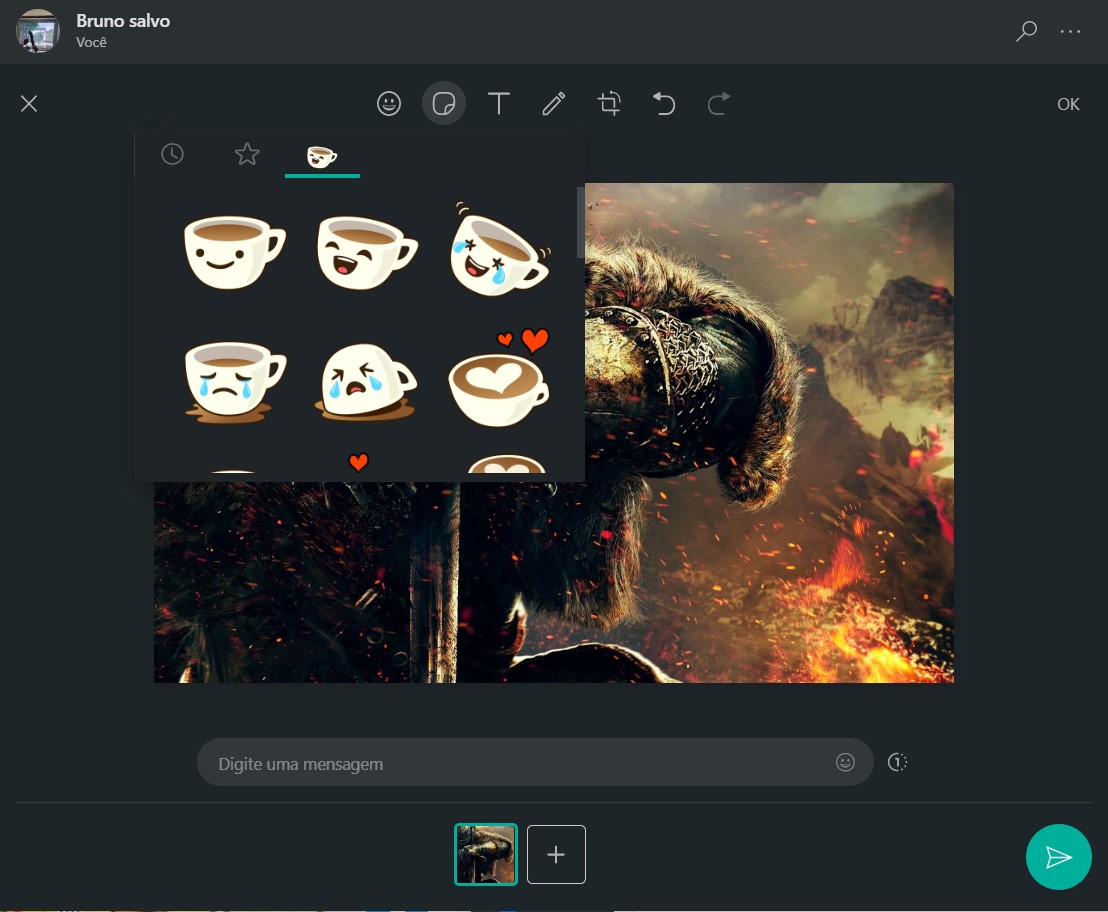The height and width of the screenshot is (912, 1108).
Task: Undo the last edit
Action: 664,104
